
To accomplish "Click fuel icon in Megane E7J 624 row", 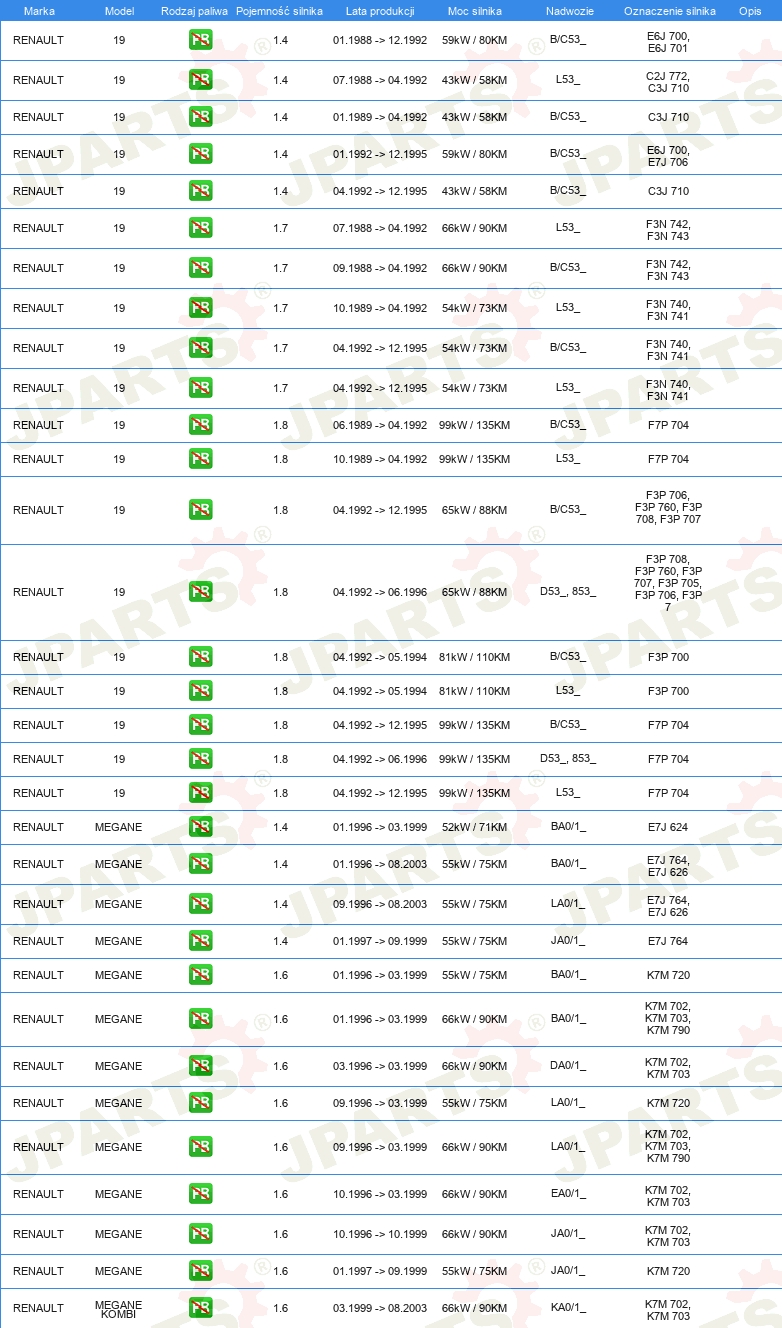I will [200, 828].
